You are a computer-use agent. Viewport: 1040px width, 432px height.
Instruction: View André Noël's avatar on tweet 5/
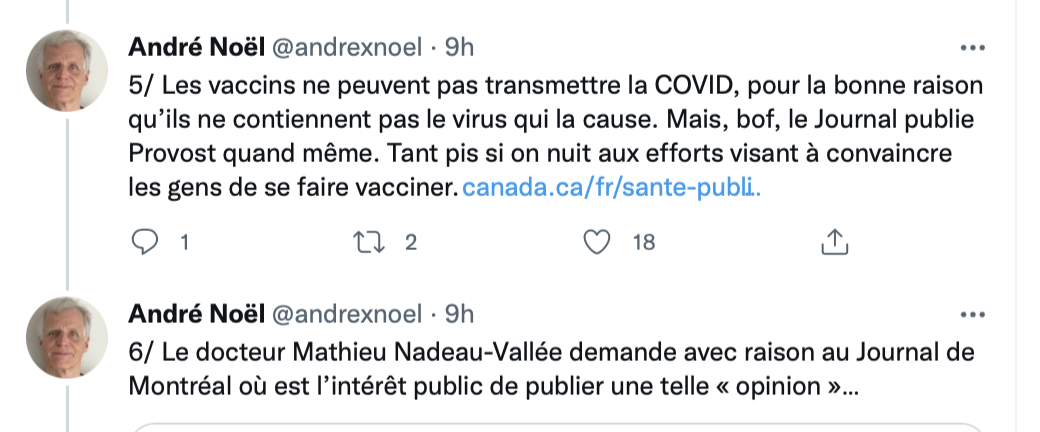[x=67, y=70]
